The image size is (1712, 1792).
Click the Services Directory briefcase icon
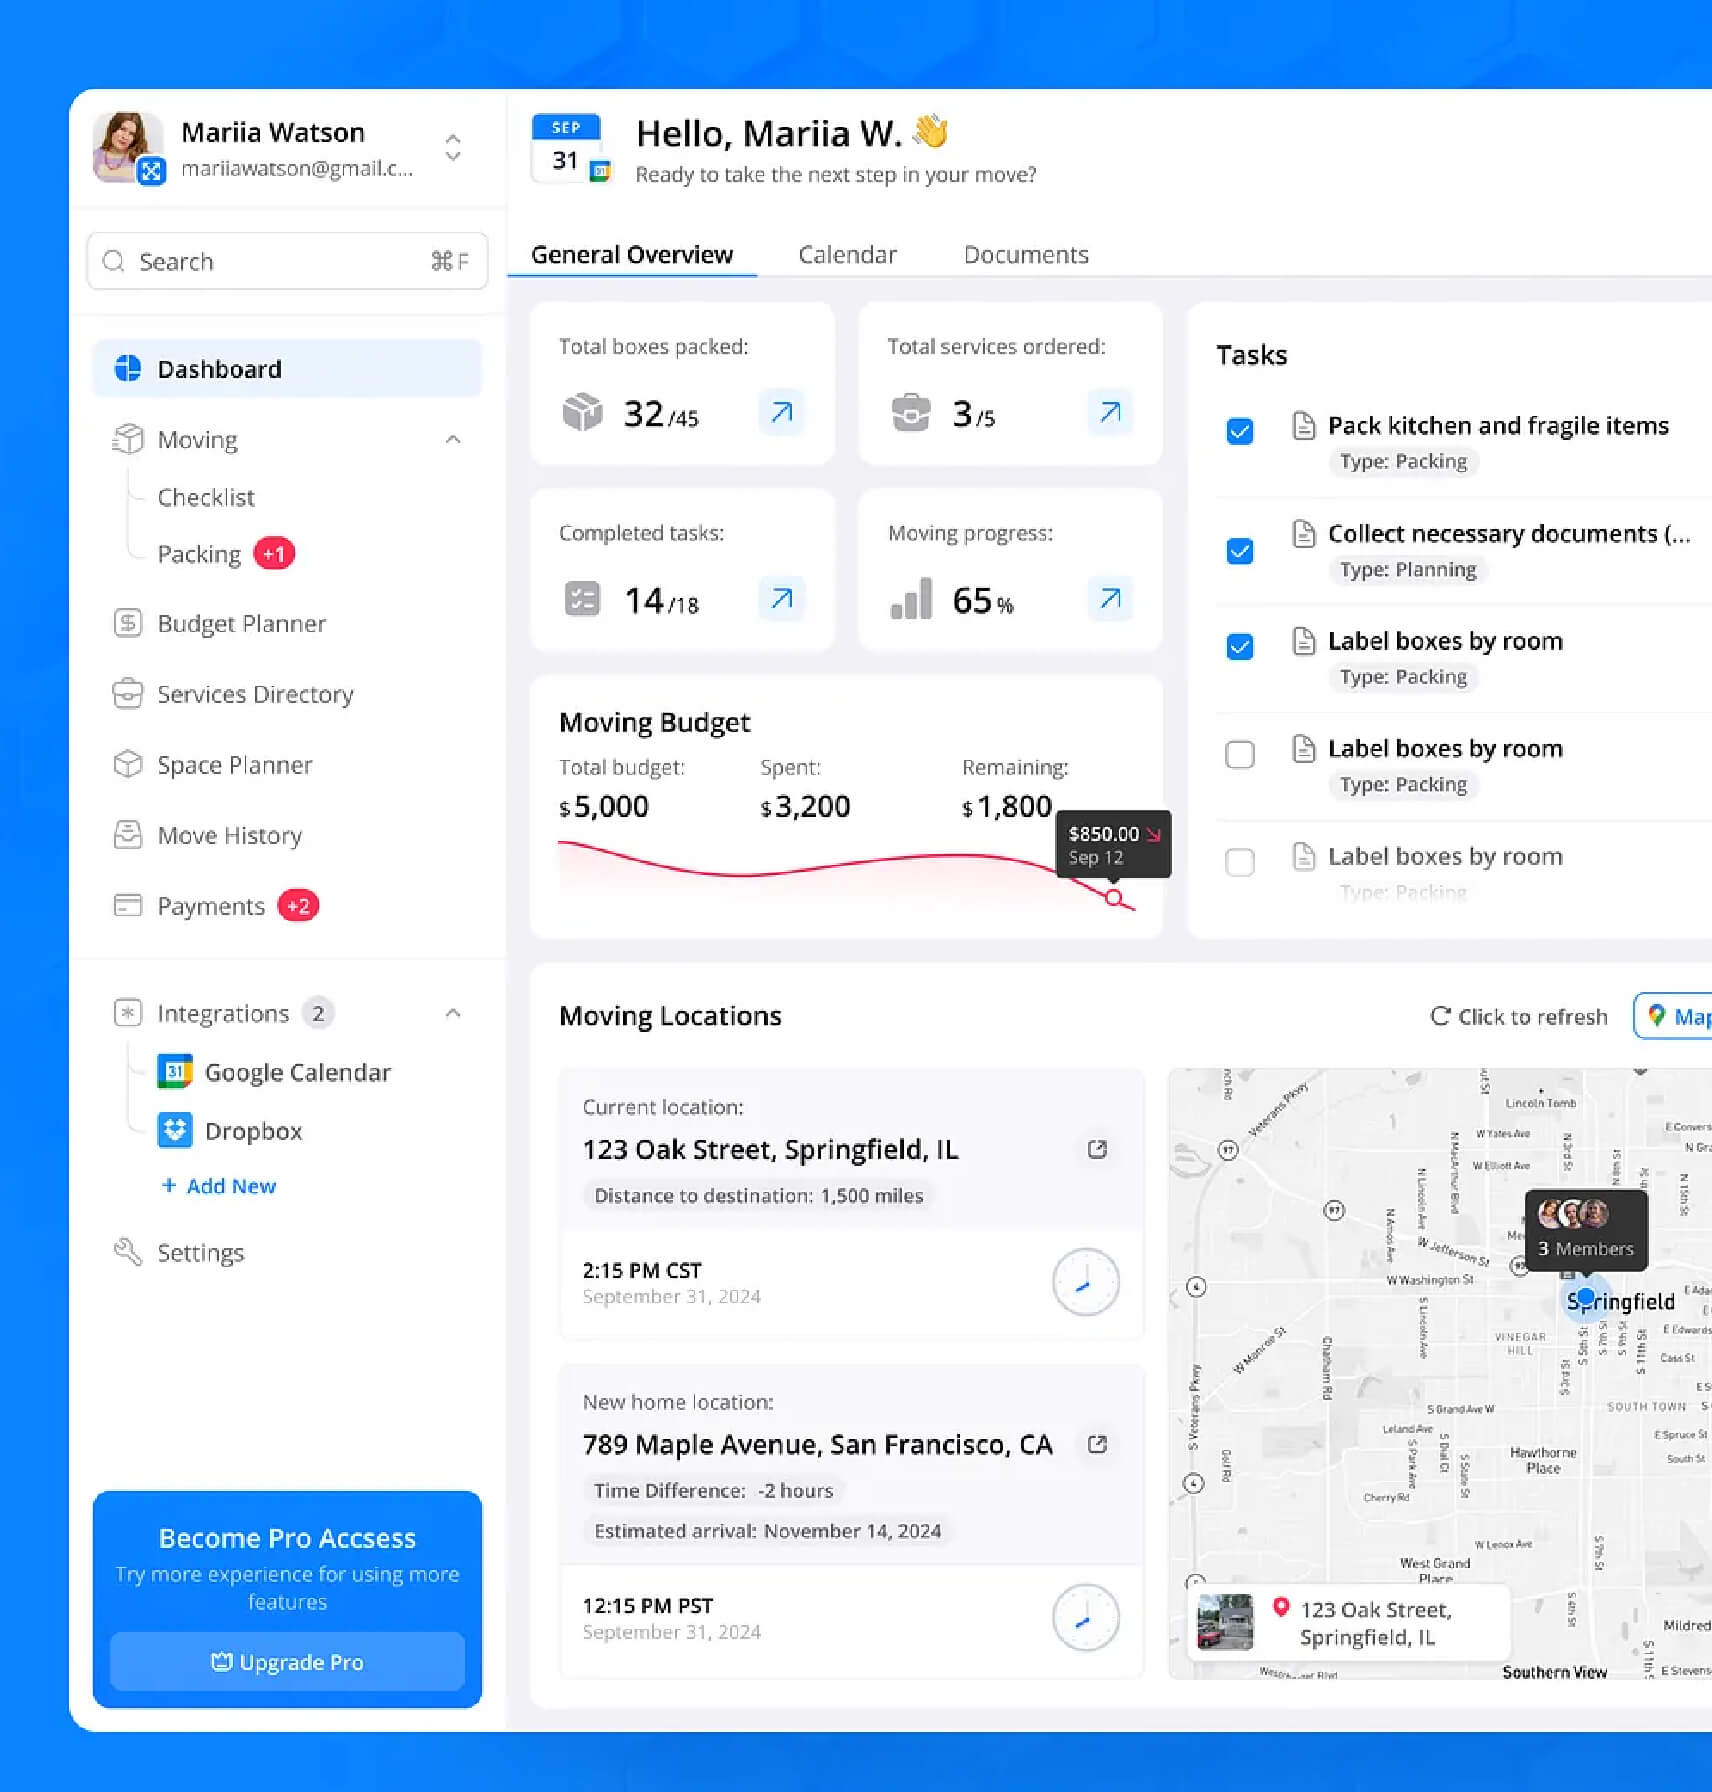coord(128,694)
